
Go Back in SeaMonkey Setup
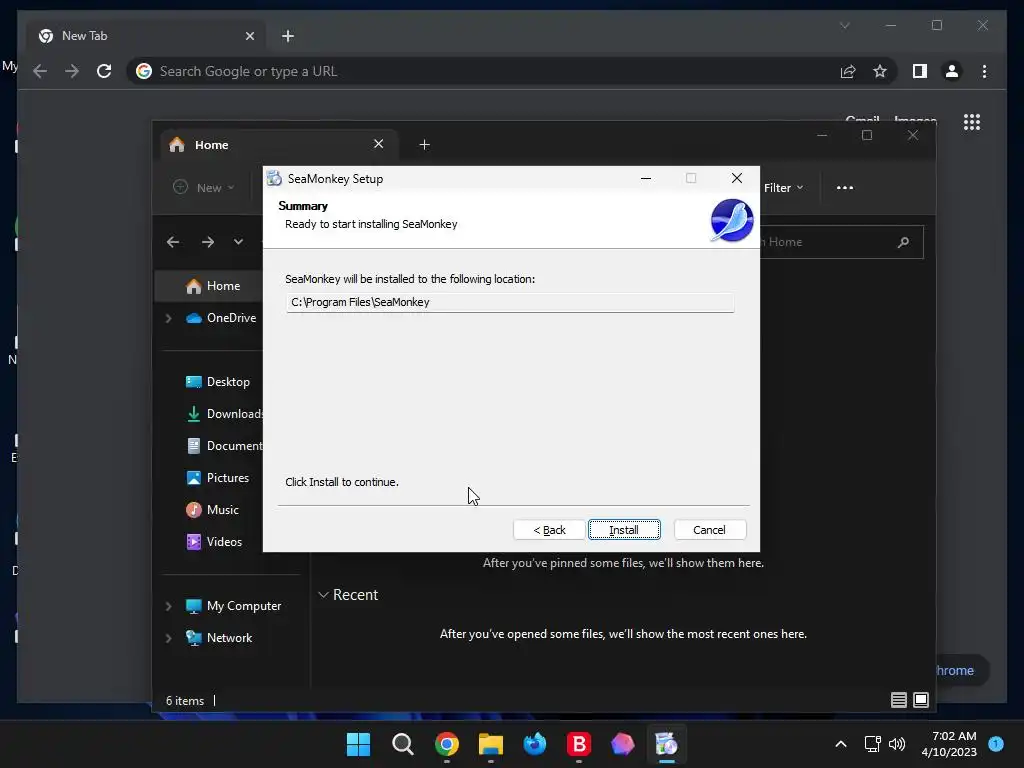pyautogui.click(x=549, y=530)
